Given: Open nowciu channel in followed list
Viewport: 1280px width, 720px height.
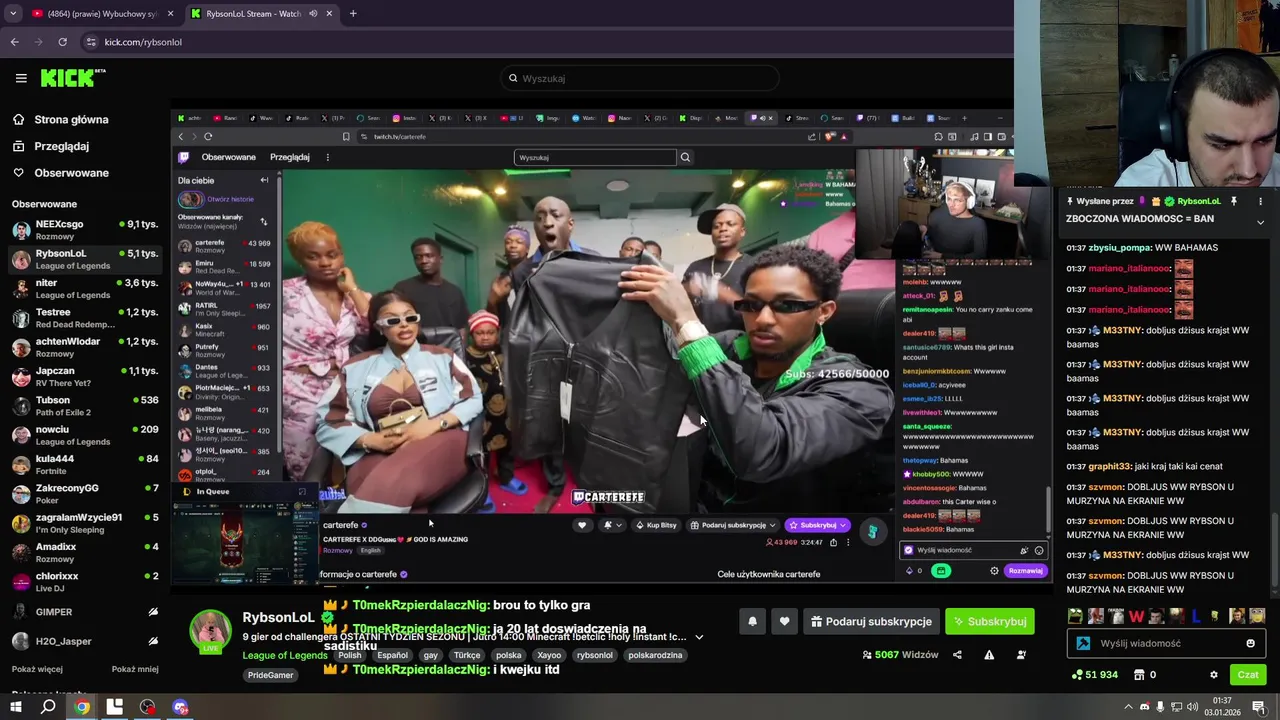Looking at the screenshot, I should 85,435.
